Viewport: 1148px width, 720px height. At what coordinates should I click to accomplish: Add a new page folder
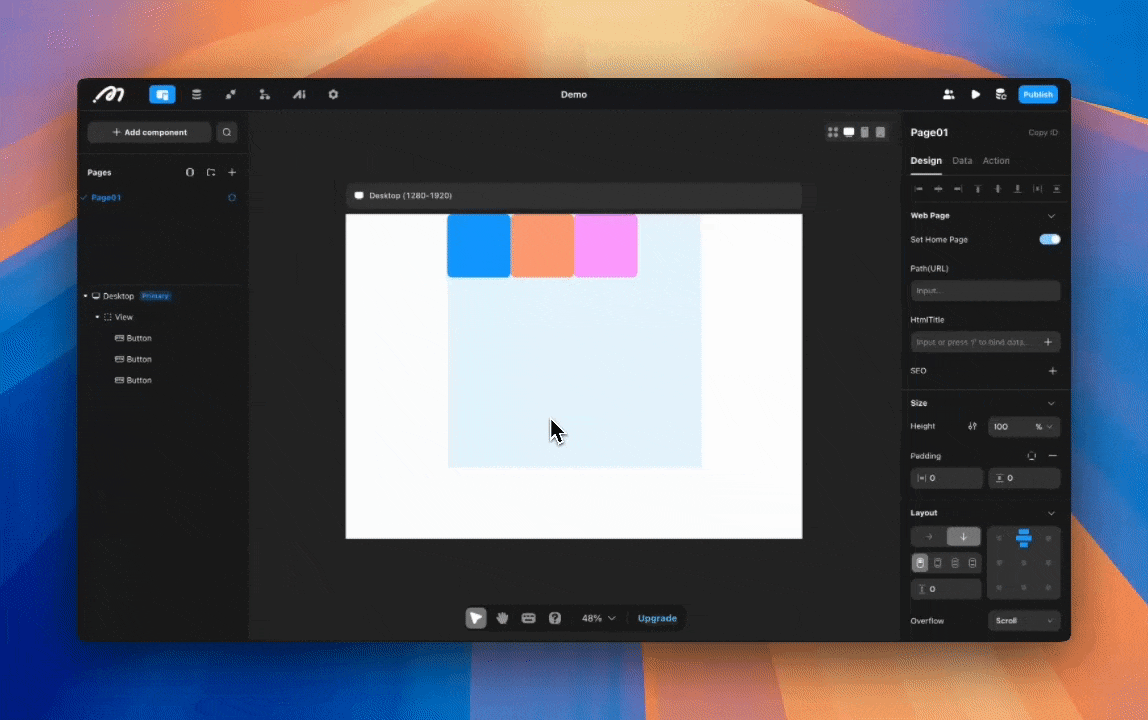pos(211,172)
